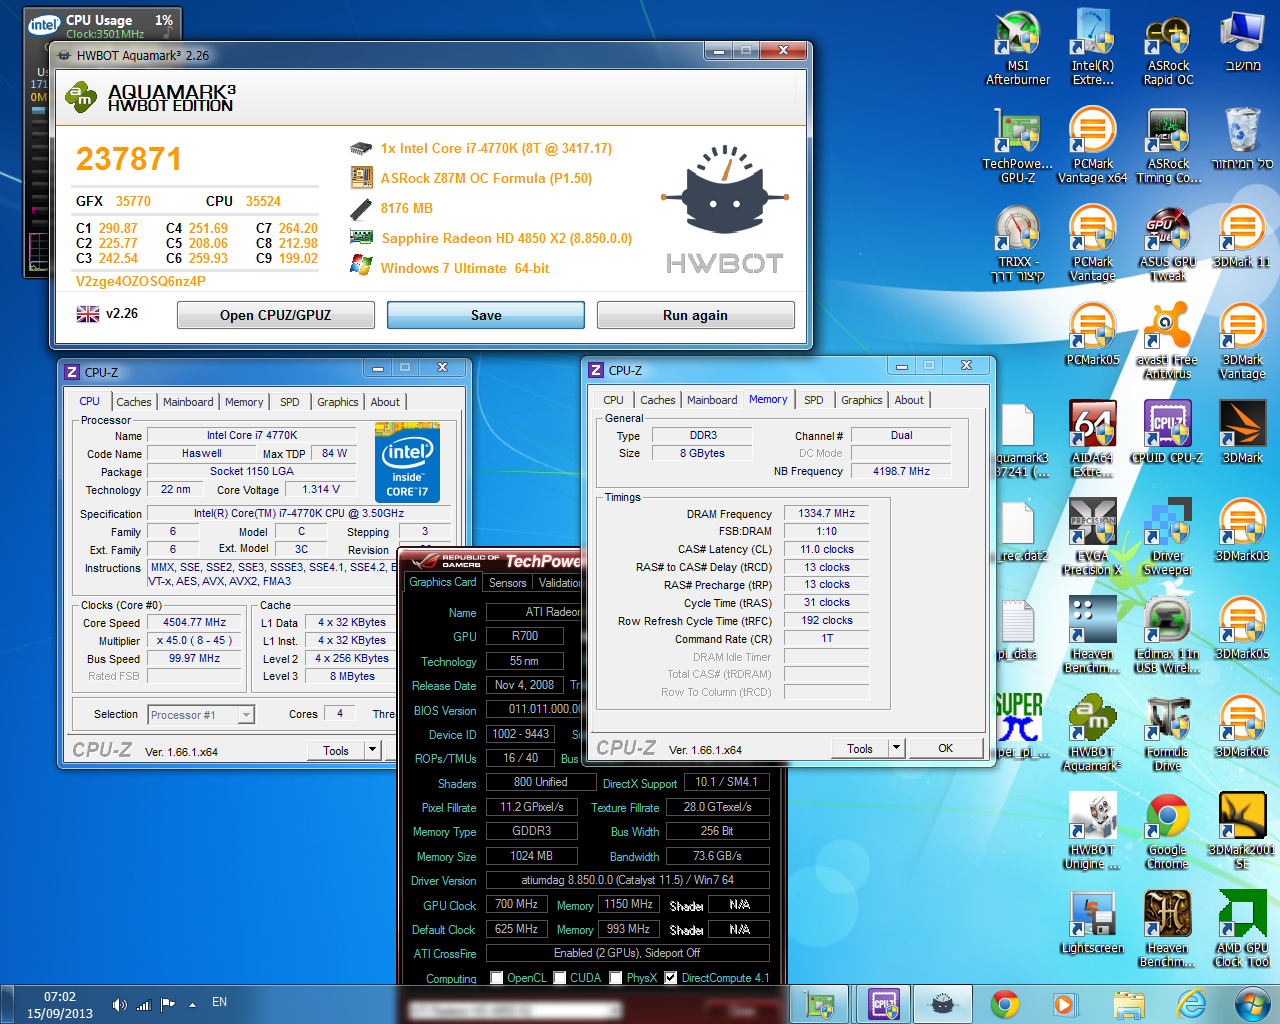This screenshot has height=1024, width=1280.
Task: Open the MSI Afterburner desktop icon
Action: (1018, 47)
